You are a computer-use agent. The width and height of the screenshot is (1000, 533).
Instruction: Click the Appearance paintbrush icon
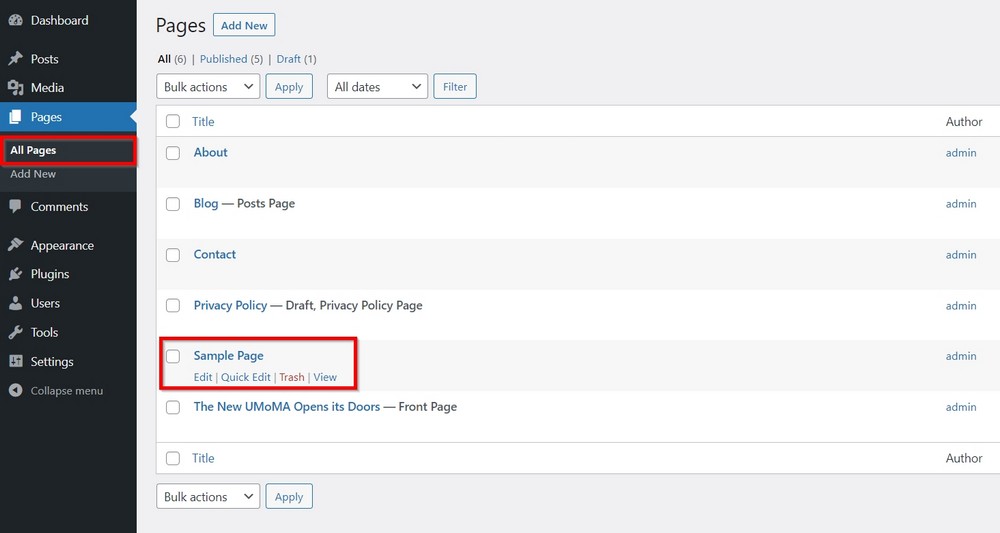[15, 245]
